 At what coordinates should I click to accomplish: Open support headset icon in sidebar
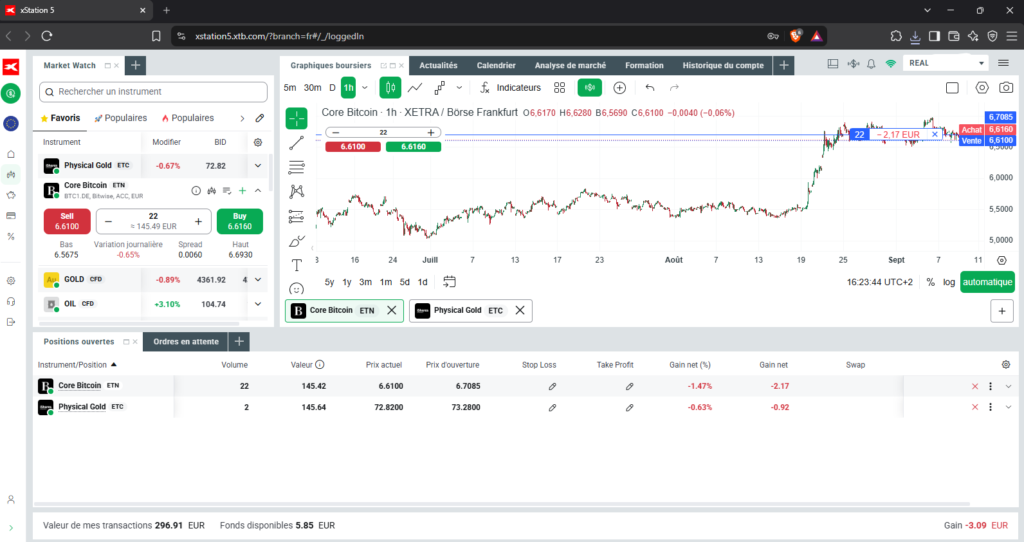[10, 301]
